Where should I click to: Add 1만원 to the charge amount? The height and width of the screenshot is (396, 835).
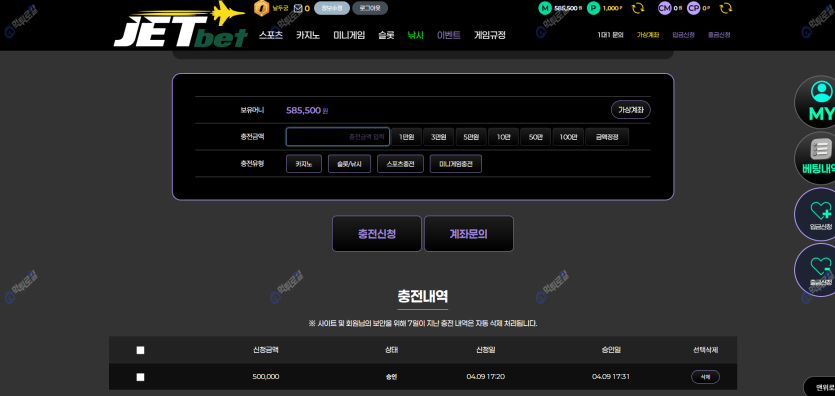(406, 137)
